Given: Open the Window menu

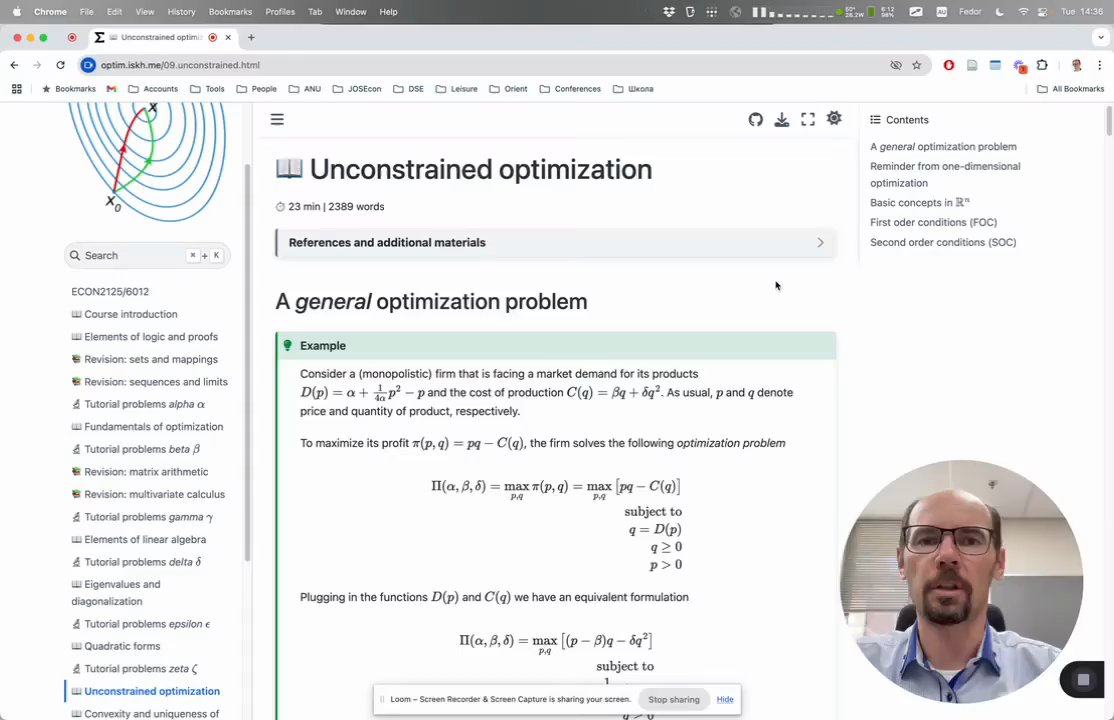Looking at the screenshot, I should (350, 11).
